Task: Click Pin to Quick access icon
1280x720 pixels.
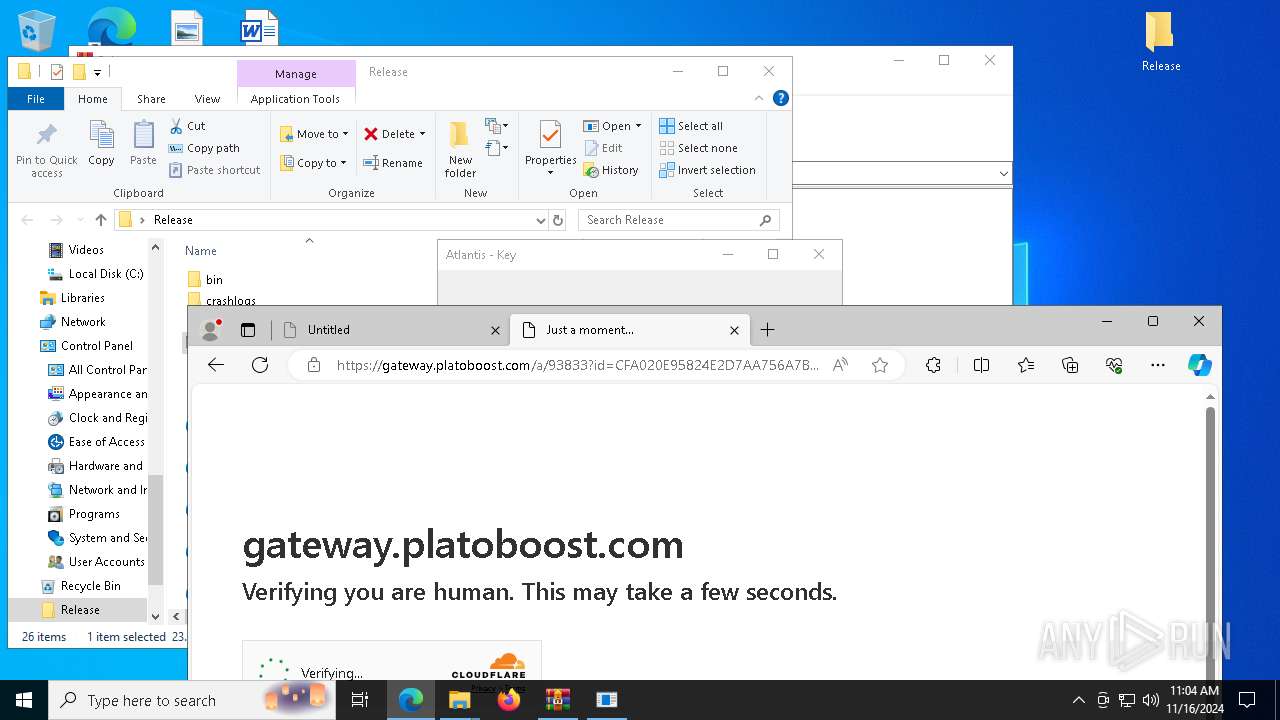Action: [x=46, y=150]
